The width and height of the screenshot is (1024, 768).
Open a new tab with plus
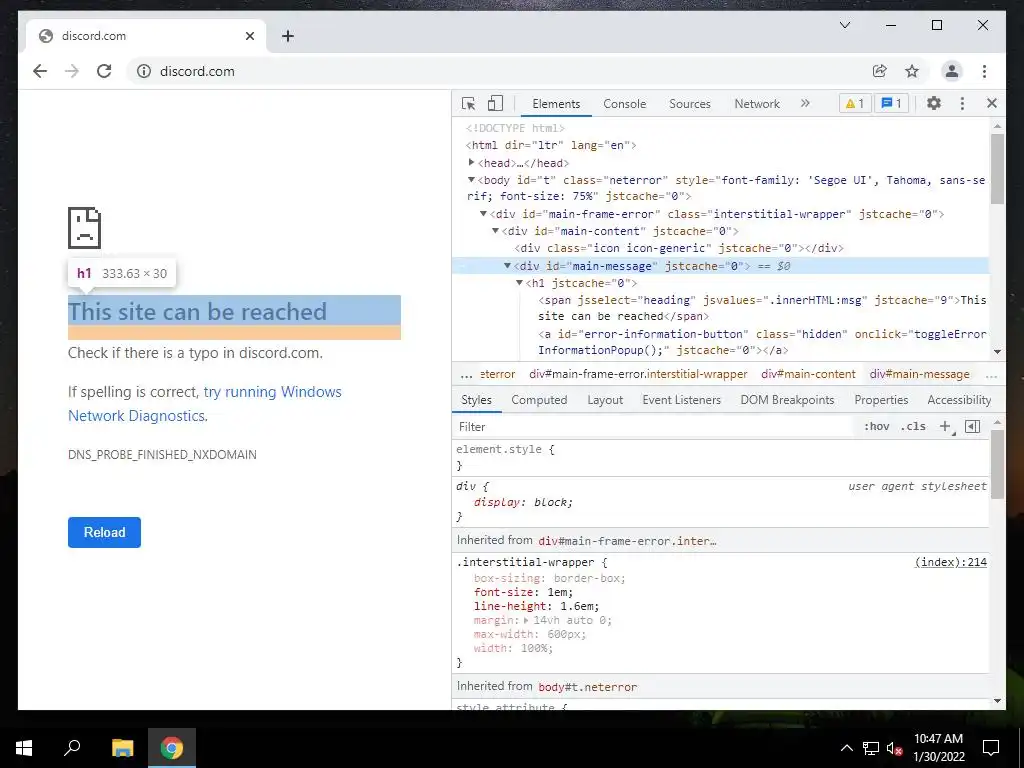coord(288,36)
